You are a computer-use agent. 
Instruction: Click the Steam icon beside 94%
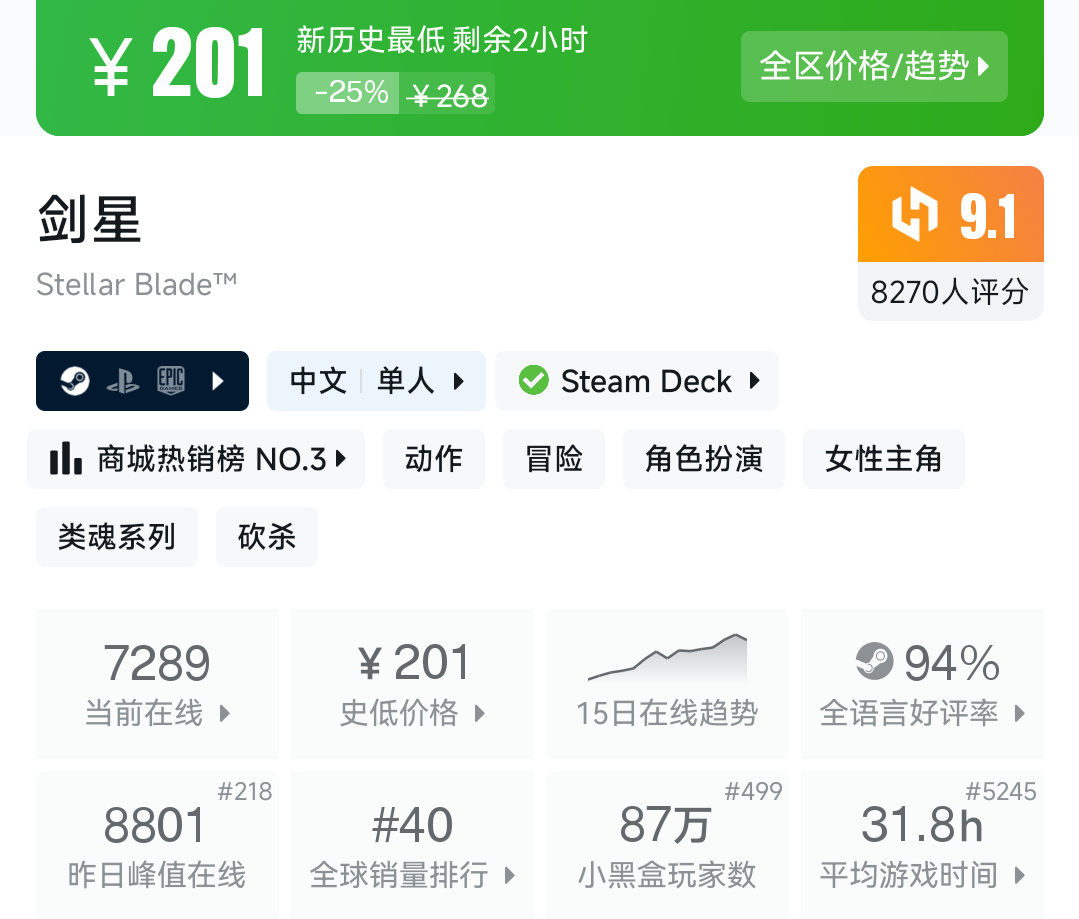(874, 662)
